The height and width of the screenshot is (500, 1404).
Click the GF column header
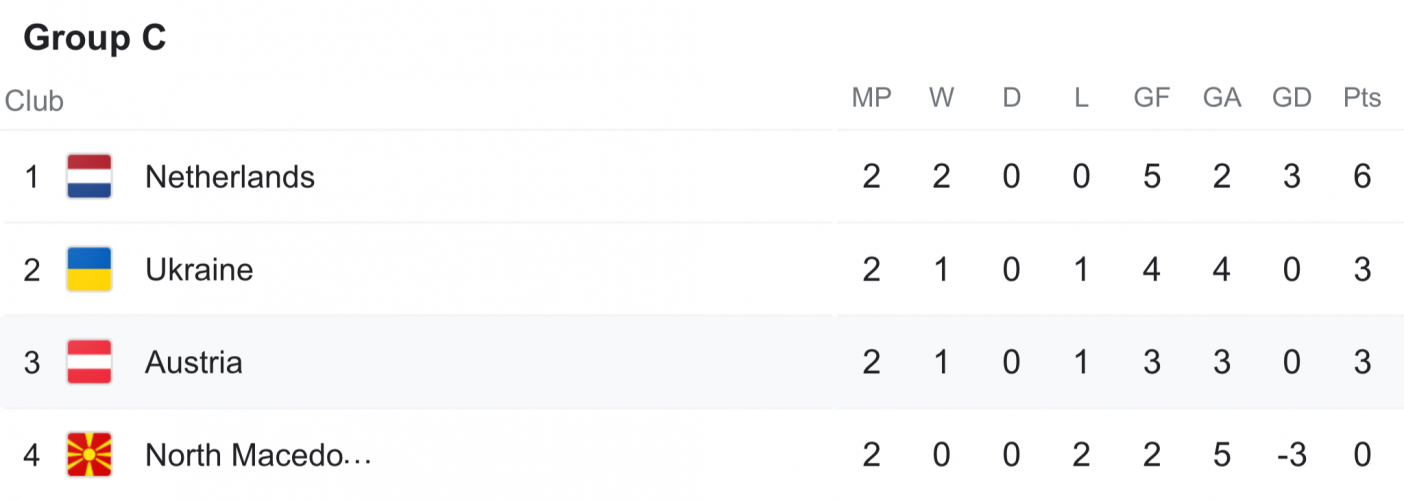[1151, 98]
